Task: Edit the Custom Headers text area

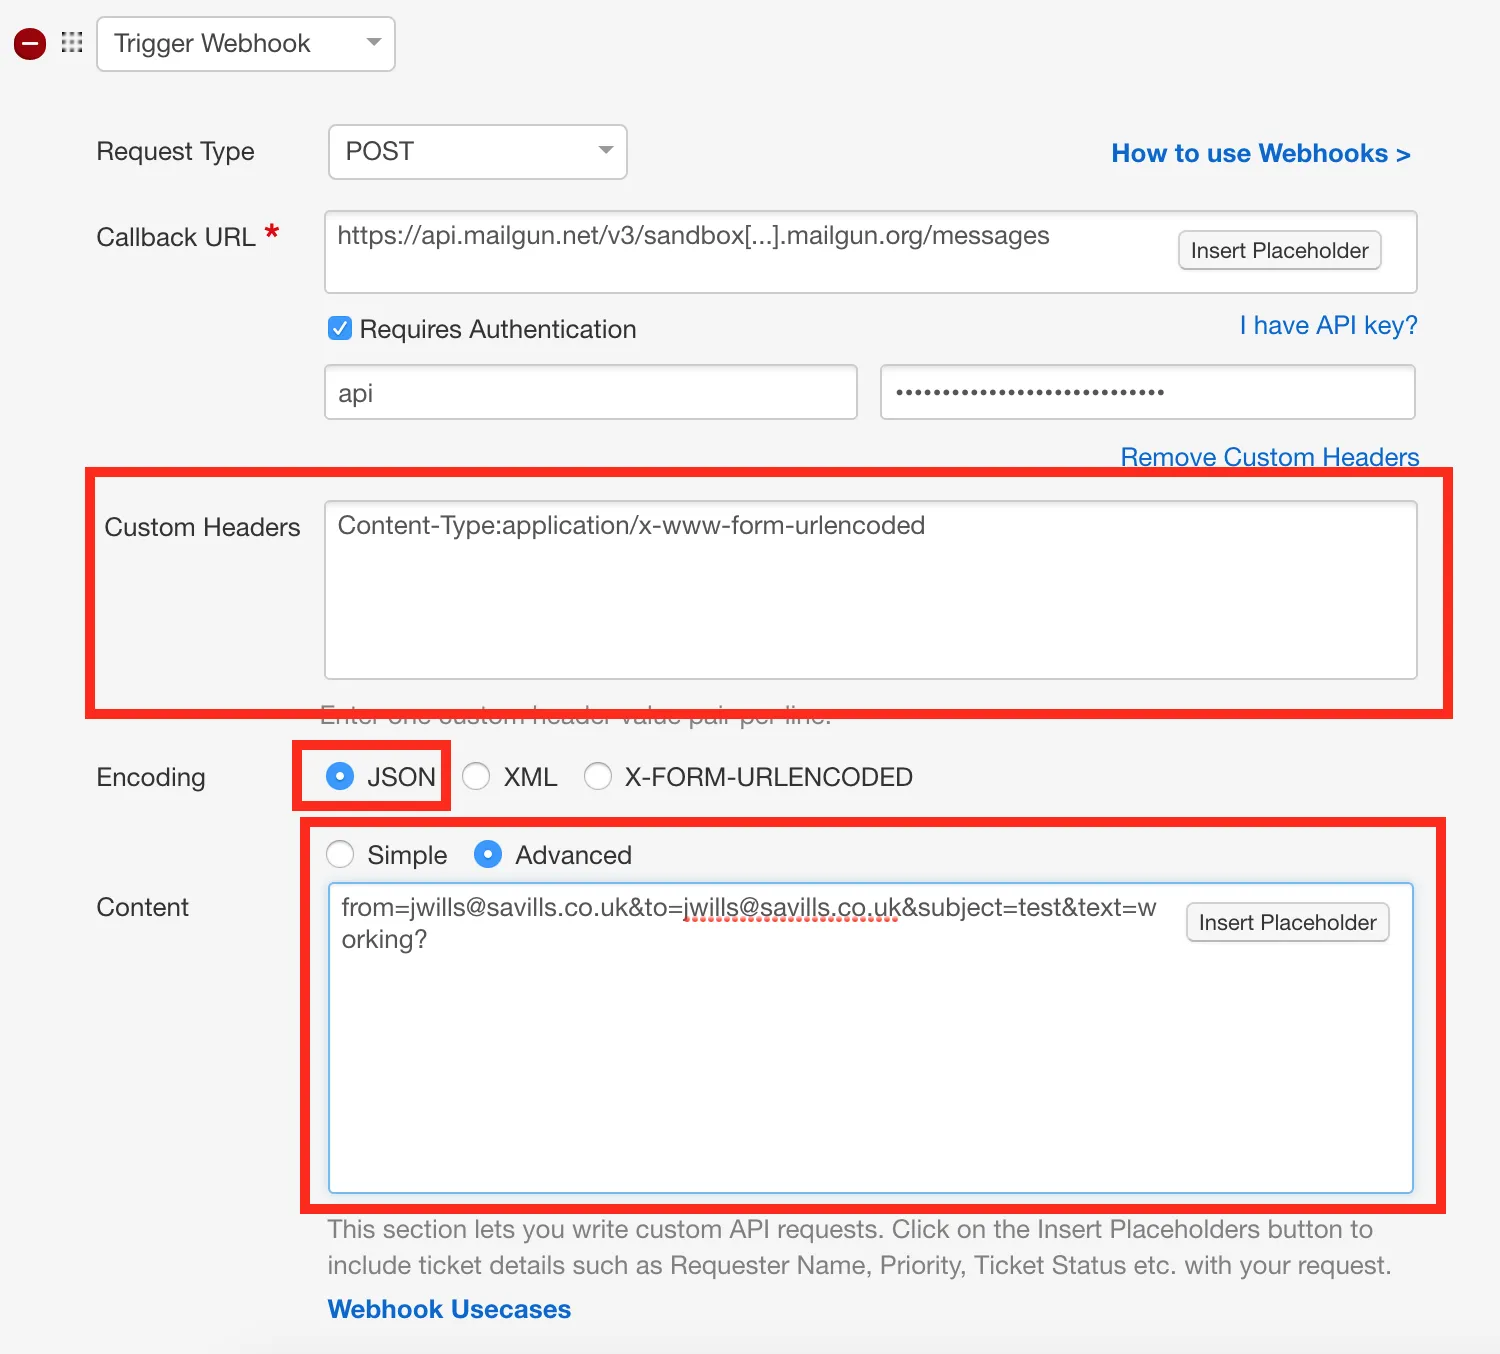Action: pyautogui.click(x=871, y=590)
